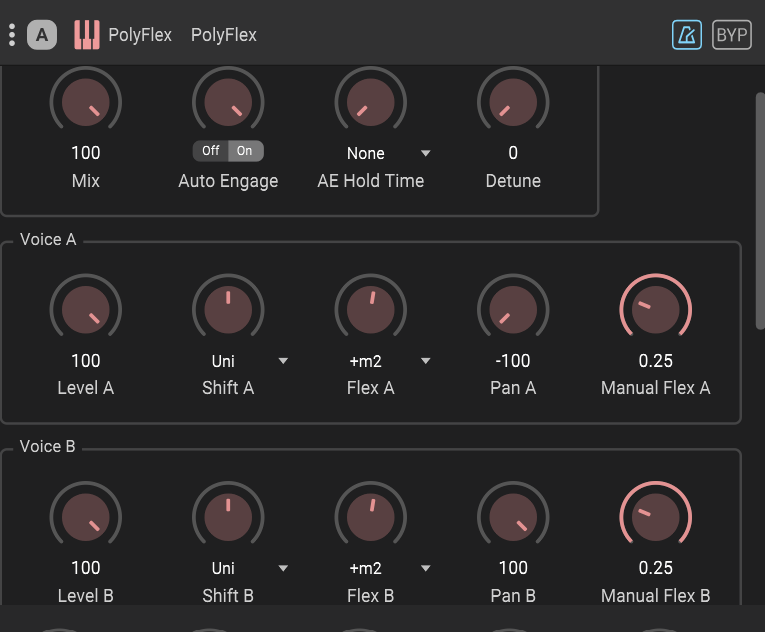The height and width of the screenshot is (632, 765).
Task: Open the Shift A Uni dropdown
Action: click(x=284, y=361)
